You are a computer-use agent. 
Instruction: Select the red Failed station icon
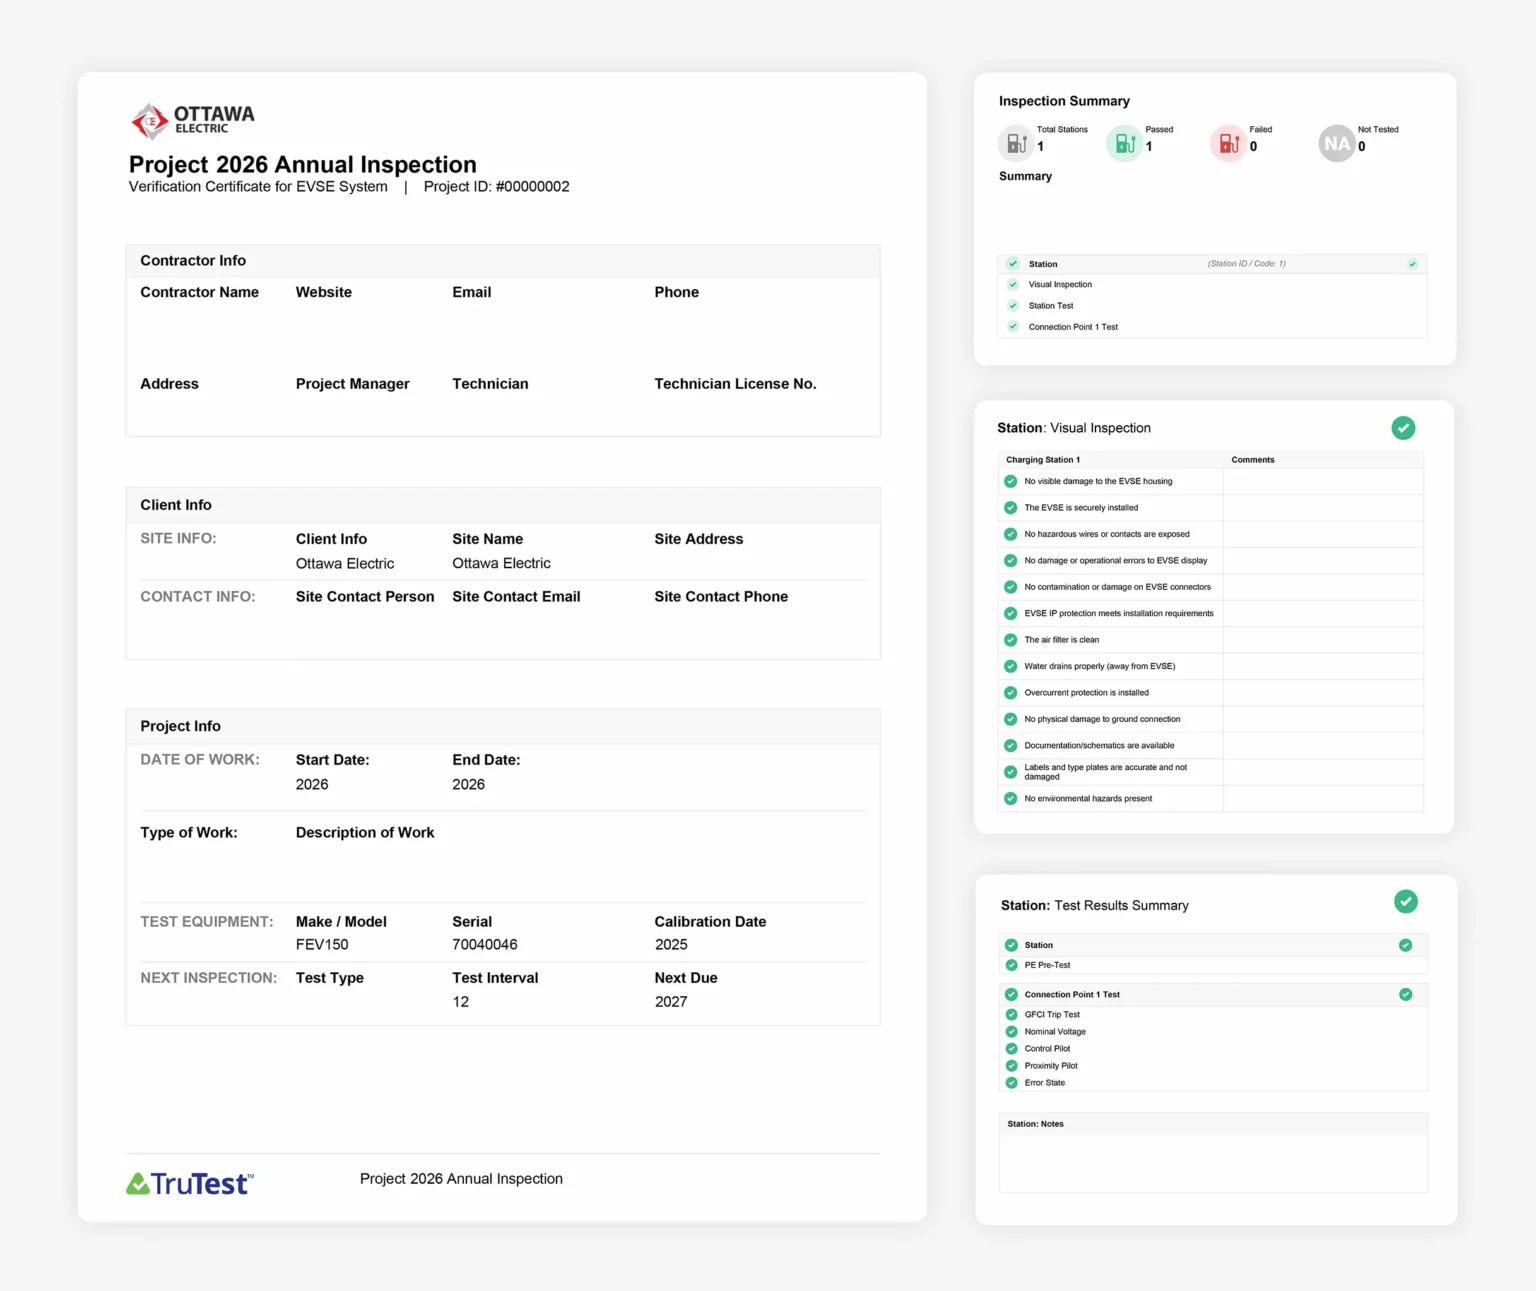coord(1229,143)
